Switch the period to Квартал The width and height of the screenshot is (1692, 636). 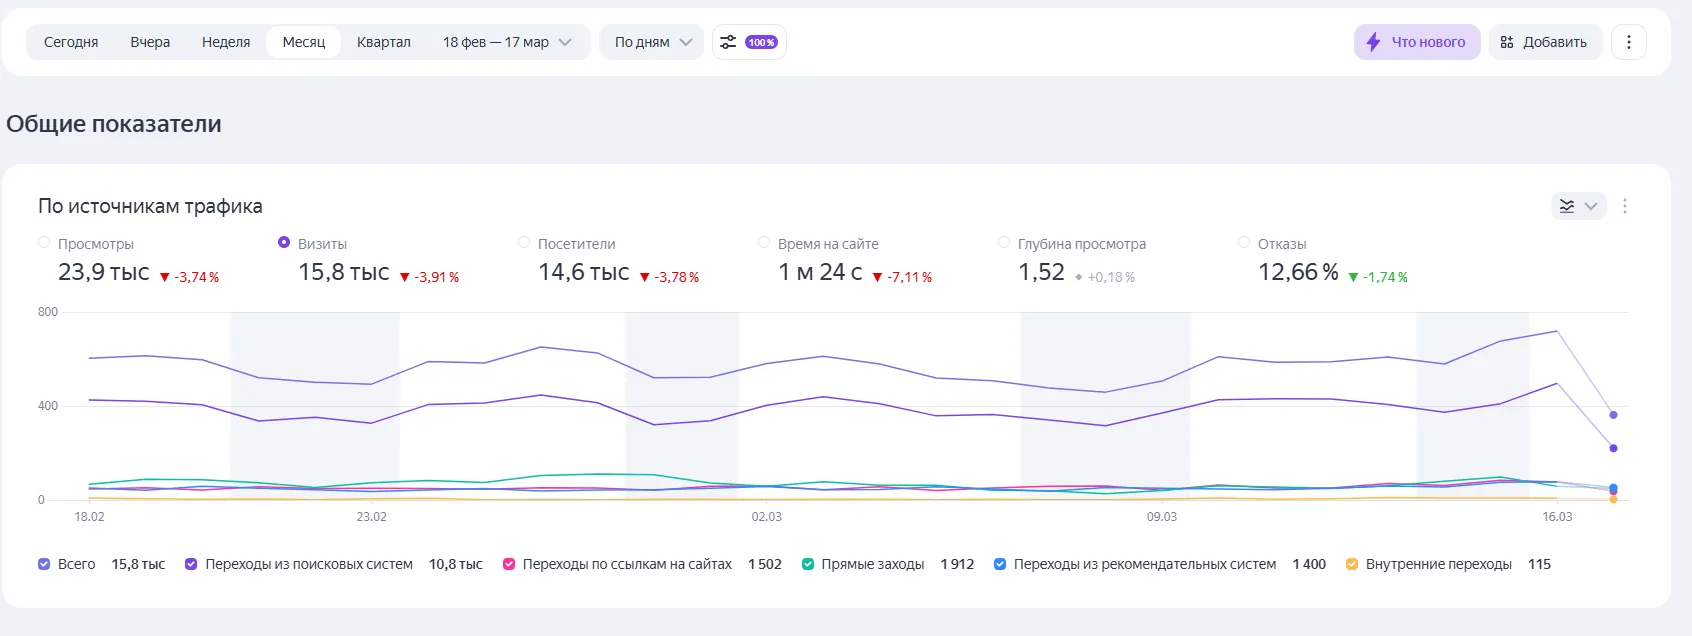[x=384, y=42]
